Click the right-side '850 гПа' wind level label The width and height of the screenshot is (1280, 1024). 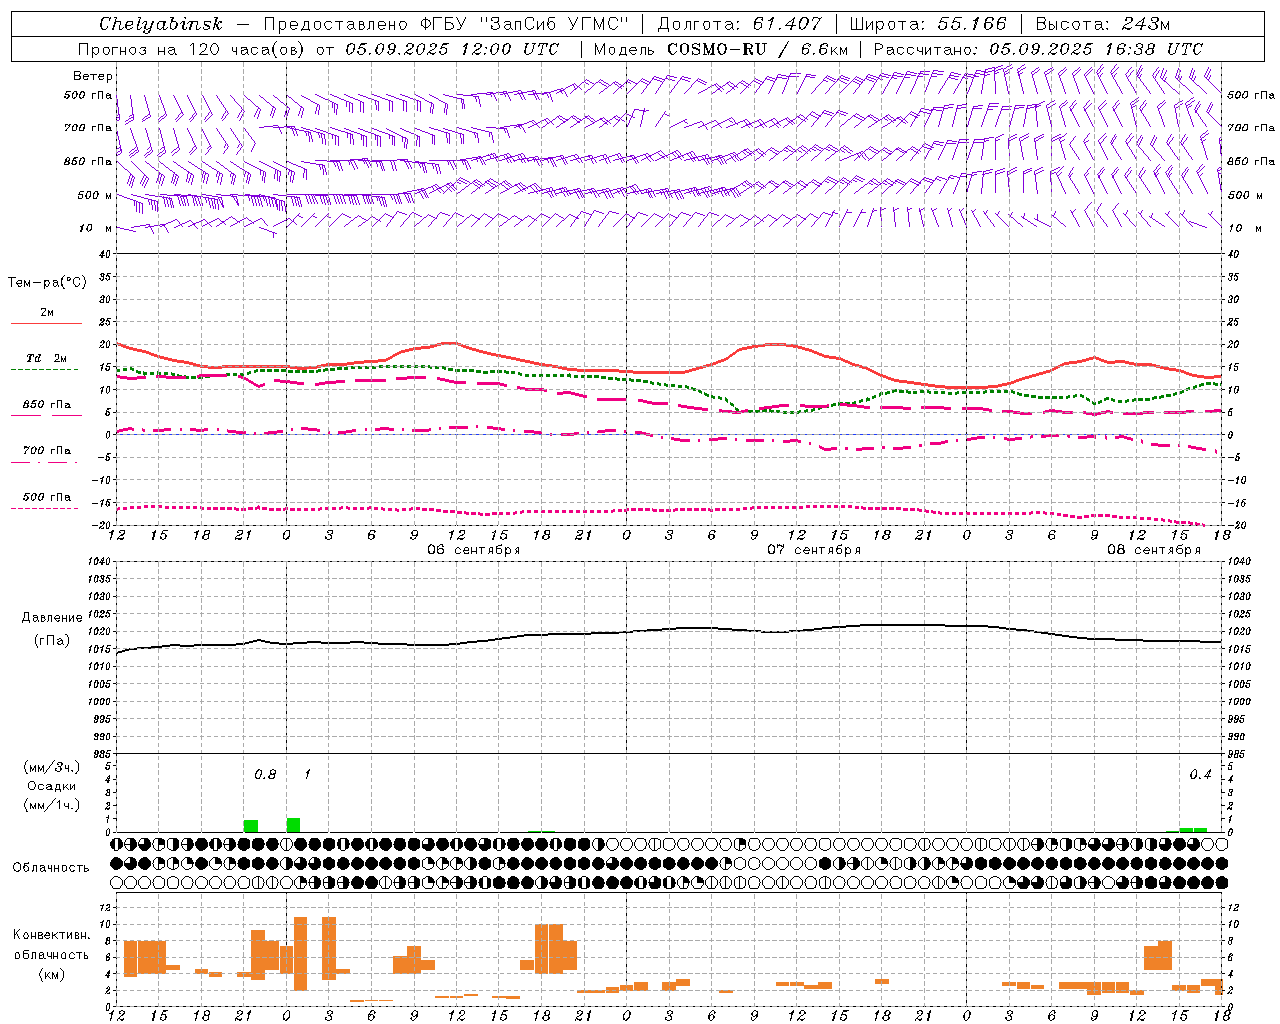point(1251,161)
